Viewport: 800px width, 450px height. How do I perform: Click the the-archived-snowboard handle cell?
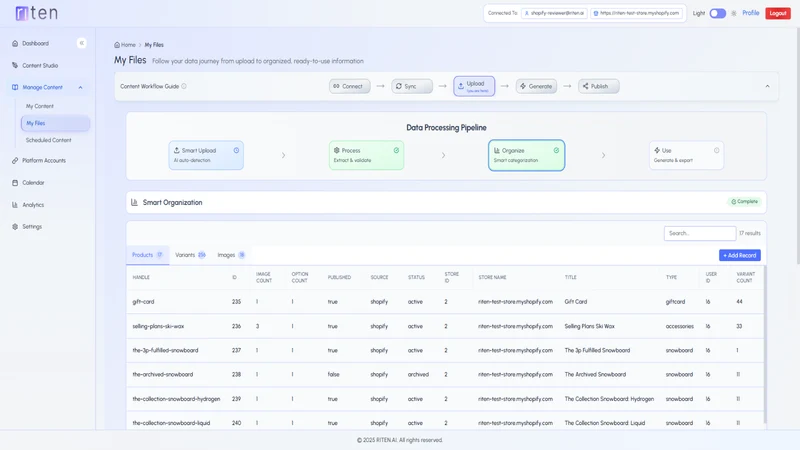click(x=163, y=374)
